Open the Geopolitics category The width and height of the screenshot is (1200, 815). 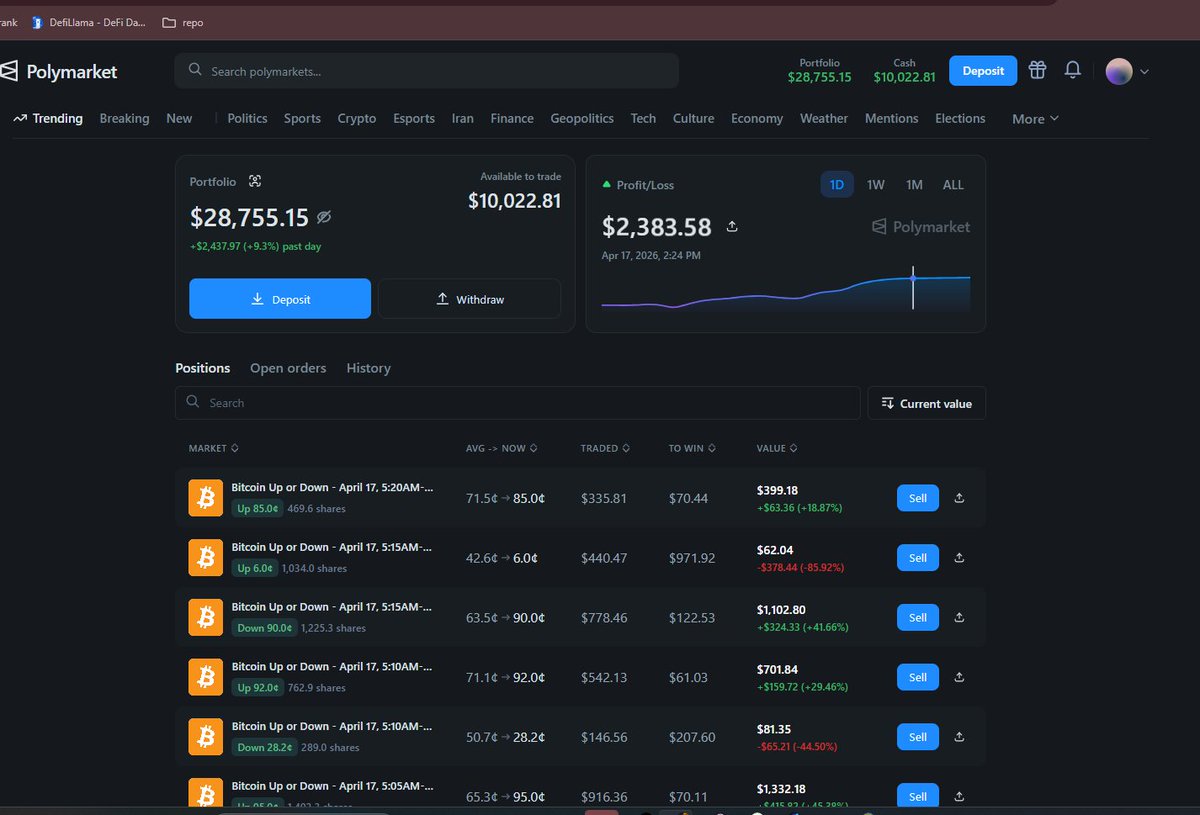(582, 118)
